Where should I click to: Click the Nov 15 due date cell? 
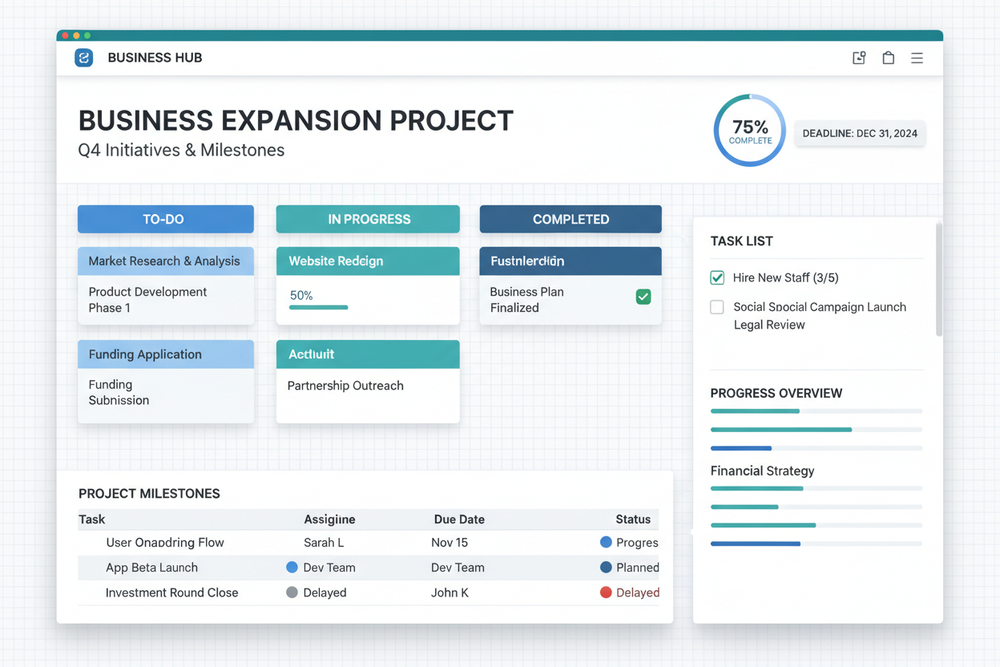pos(450,542)
